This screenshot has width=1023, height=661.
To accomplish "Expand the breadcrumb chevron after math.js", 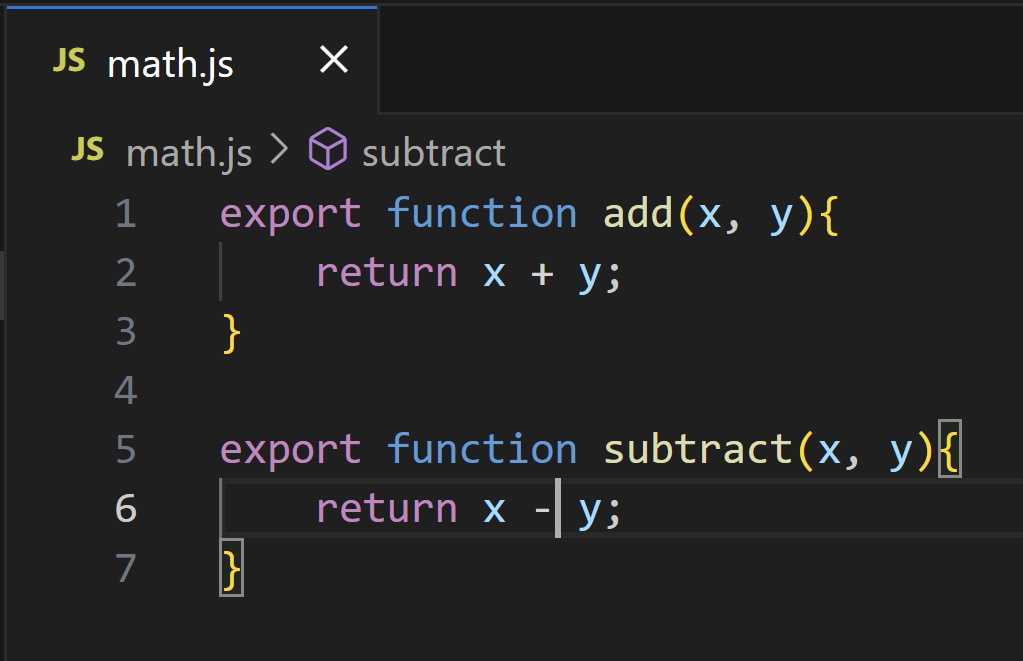I will coord(279,149).
